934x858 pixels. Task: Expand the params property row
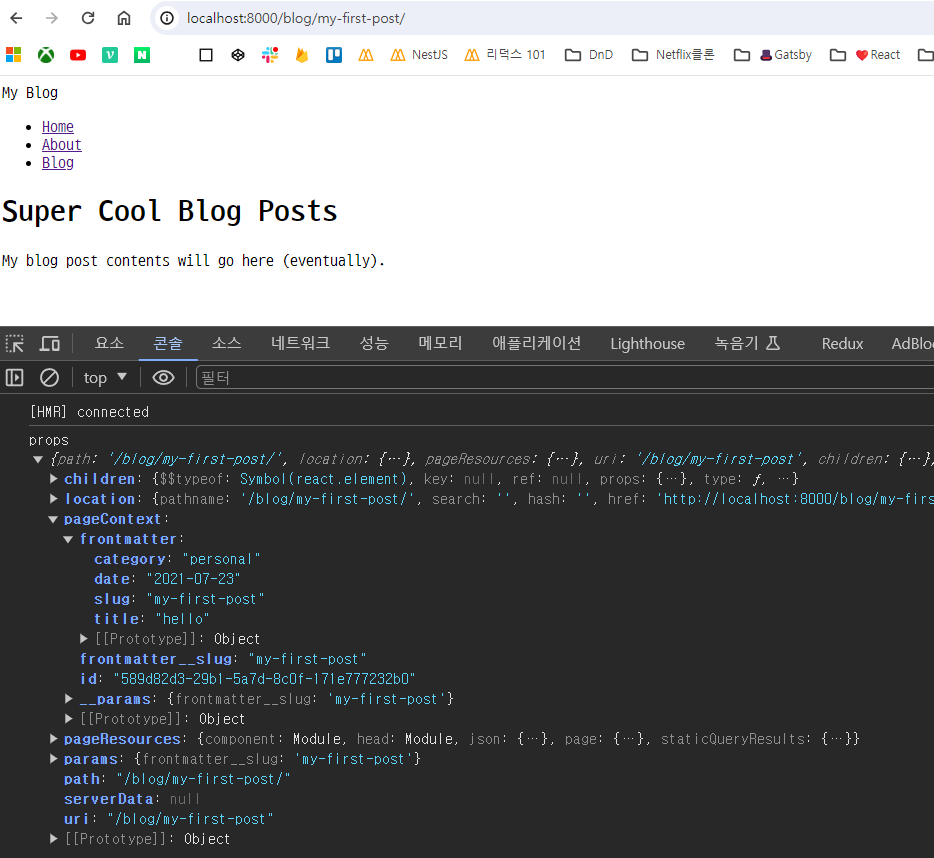[54, 758]
